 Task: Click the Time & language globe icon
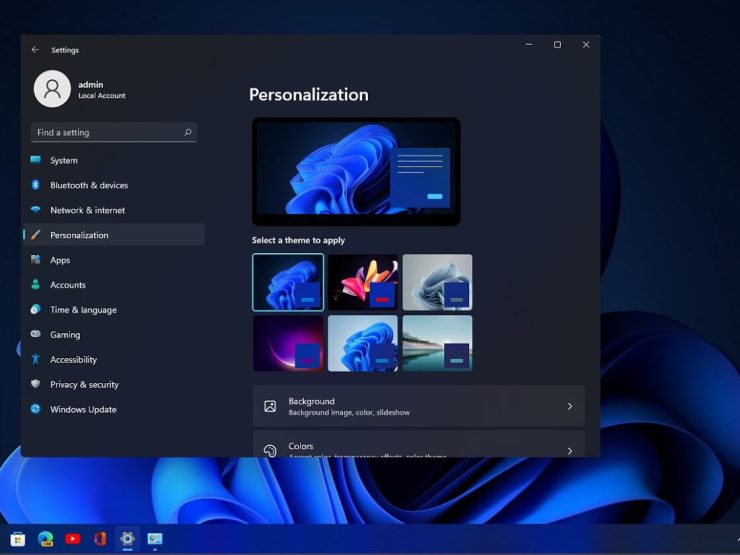pyautogui.click(x=35, y=309)
